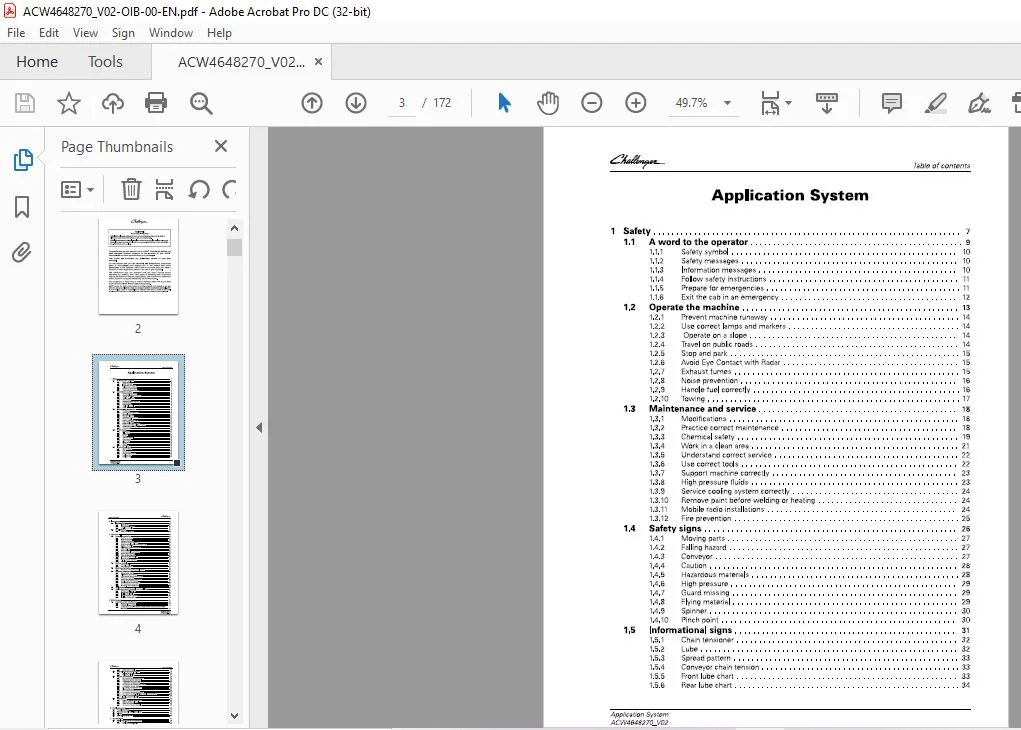This screenshot has height=730, width=1021.
Task: Add a comment with sticky note icon
Action: pos(891,103)
